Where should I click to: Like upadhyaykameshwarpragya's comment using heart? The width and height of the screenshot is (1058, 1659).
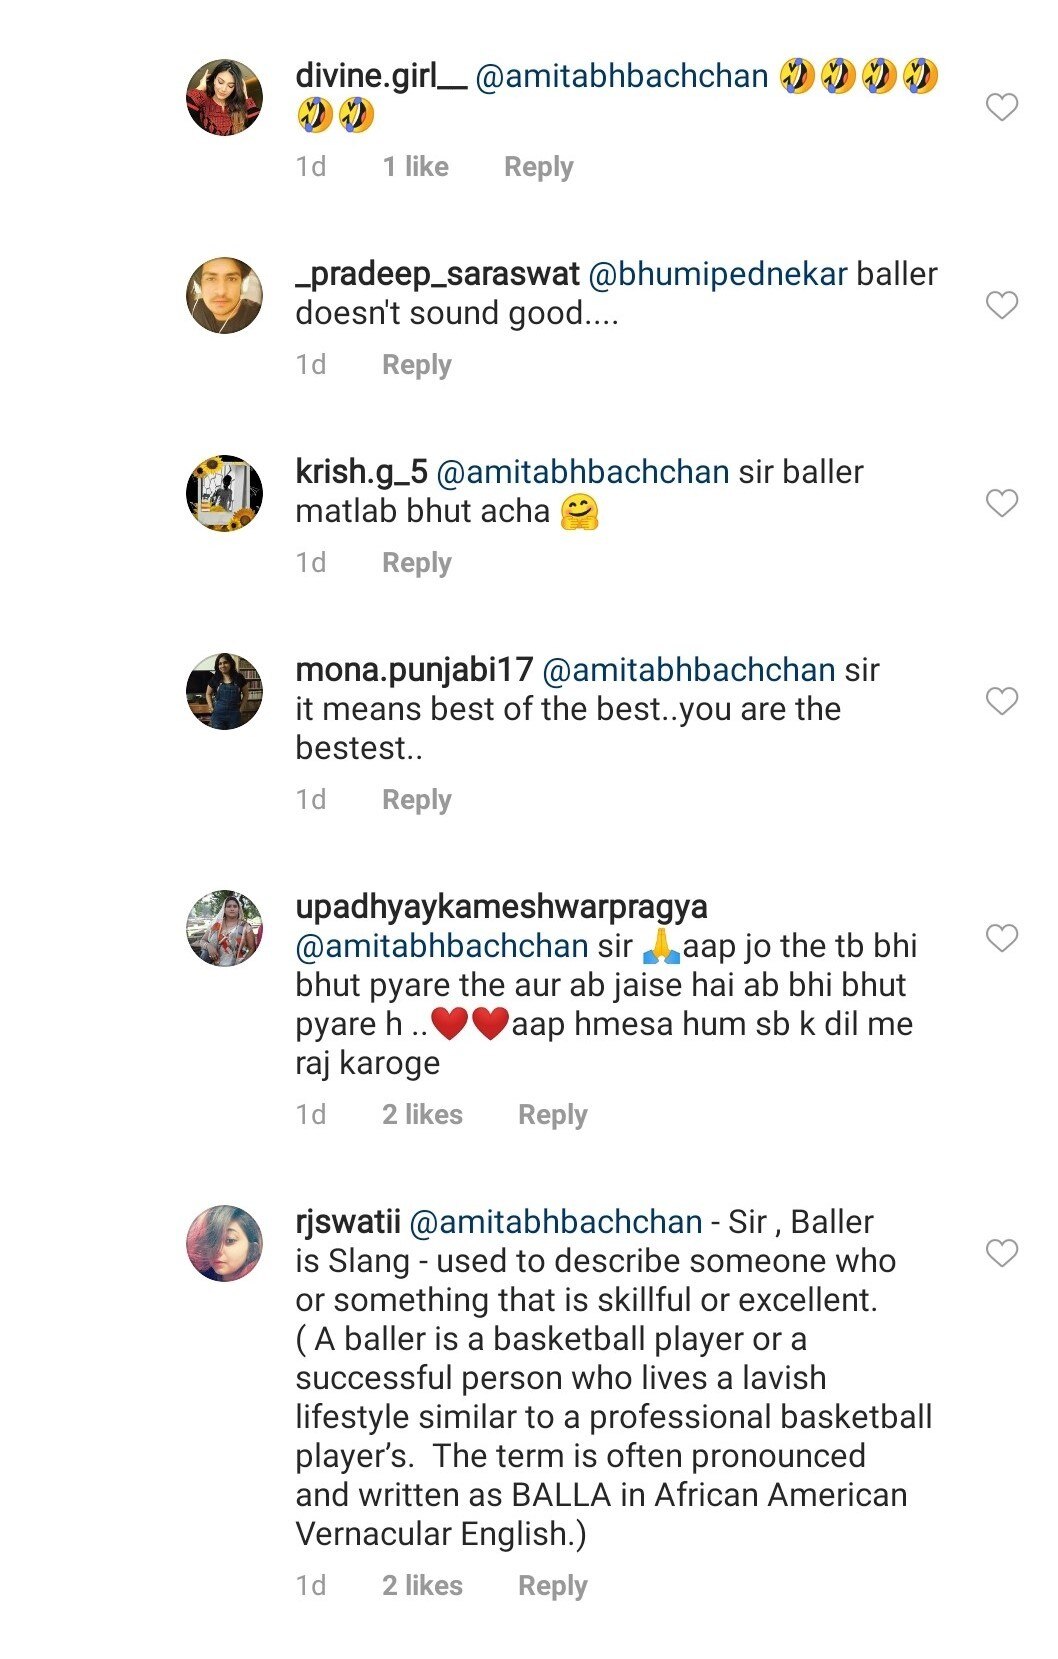pos(1001,938)
